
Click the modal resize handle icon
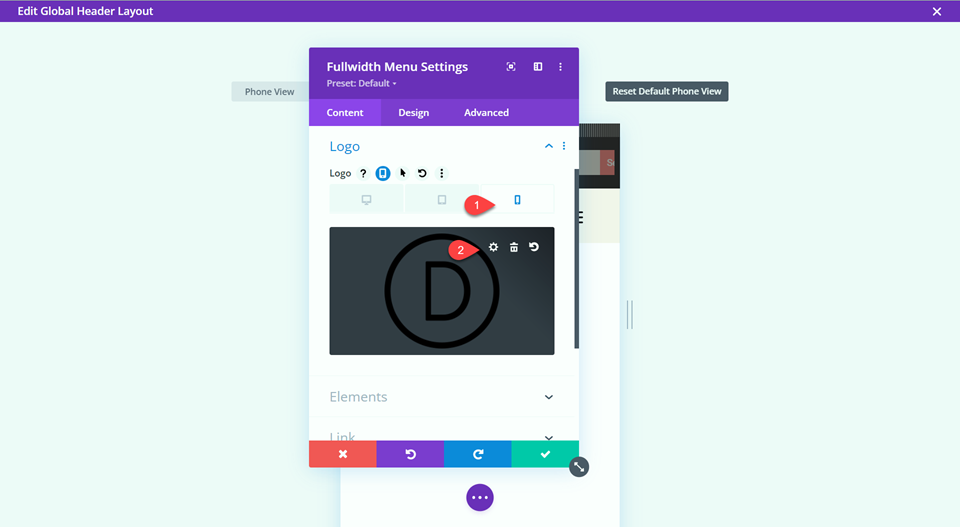[579, 467]
